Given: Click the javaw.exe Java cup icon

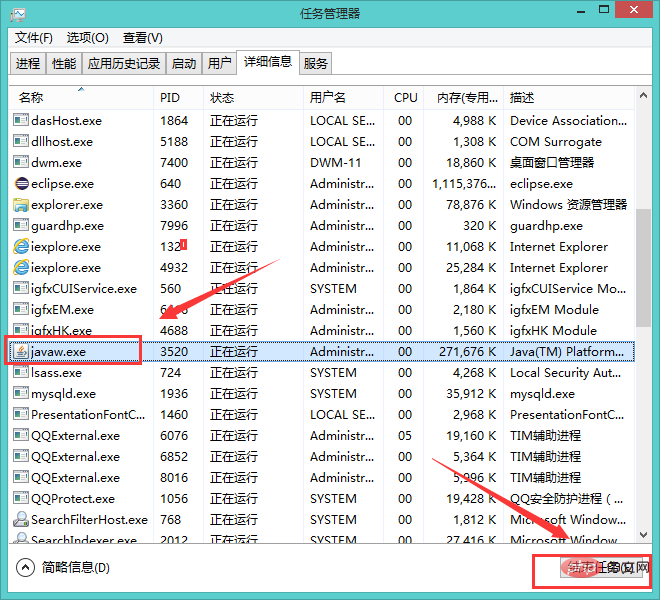Looking at the screenshot, I should tap(21, 351).
